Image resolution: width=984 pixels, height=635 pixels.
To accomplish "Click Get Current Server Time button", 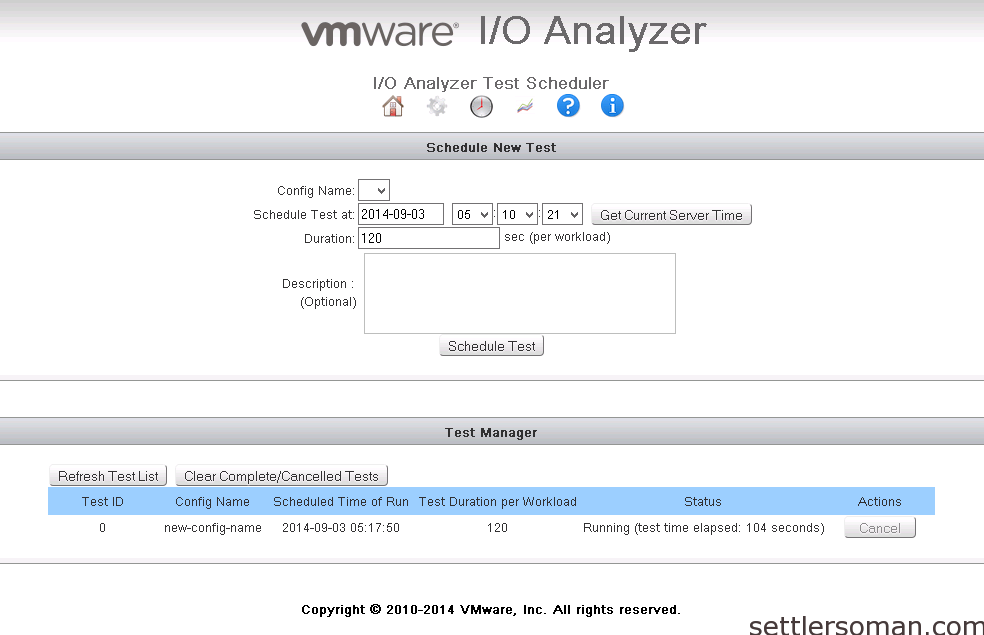I will pos(671,215).
